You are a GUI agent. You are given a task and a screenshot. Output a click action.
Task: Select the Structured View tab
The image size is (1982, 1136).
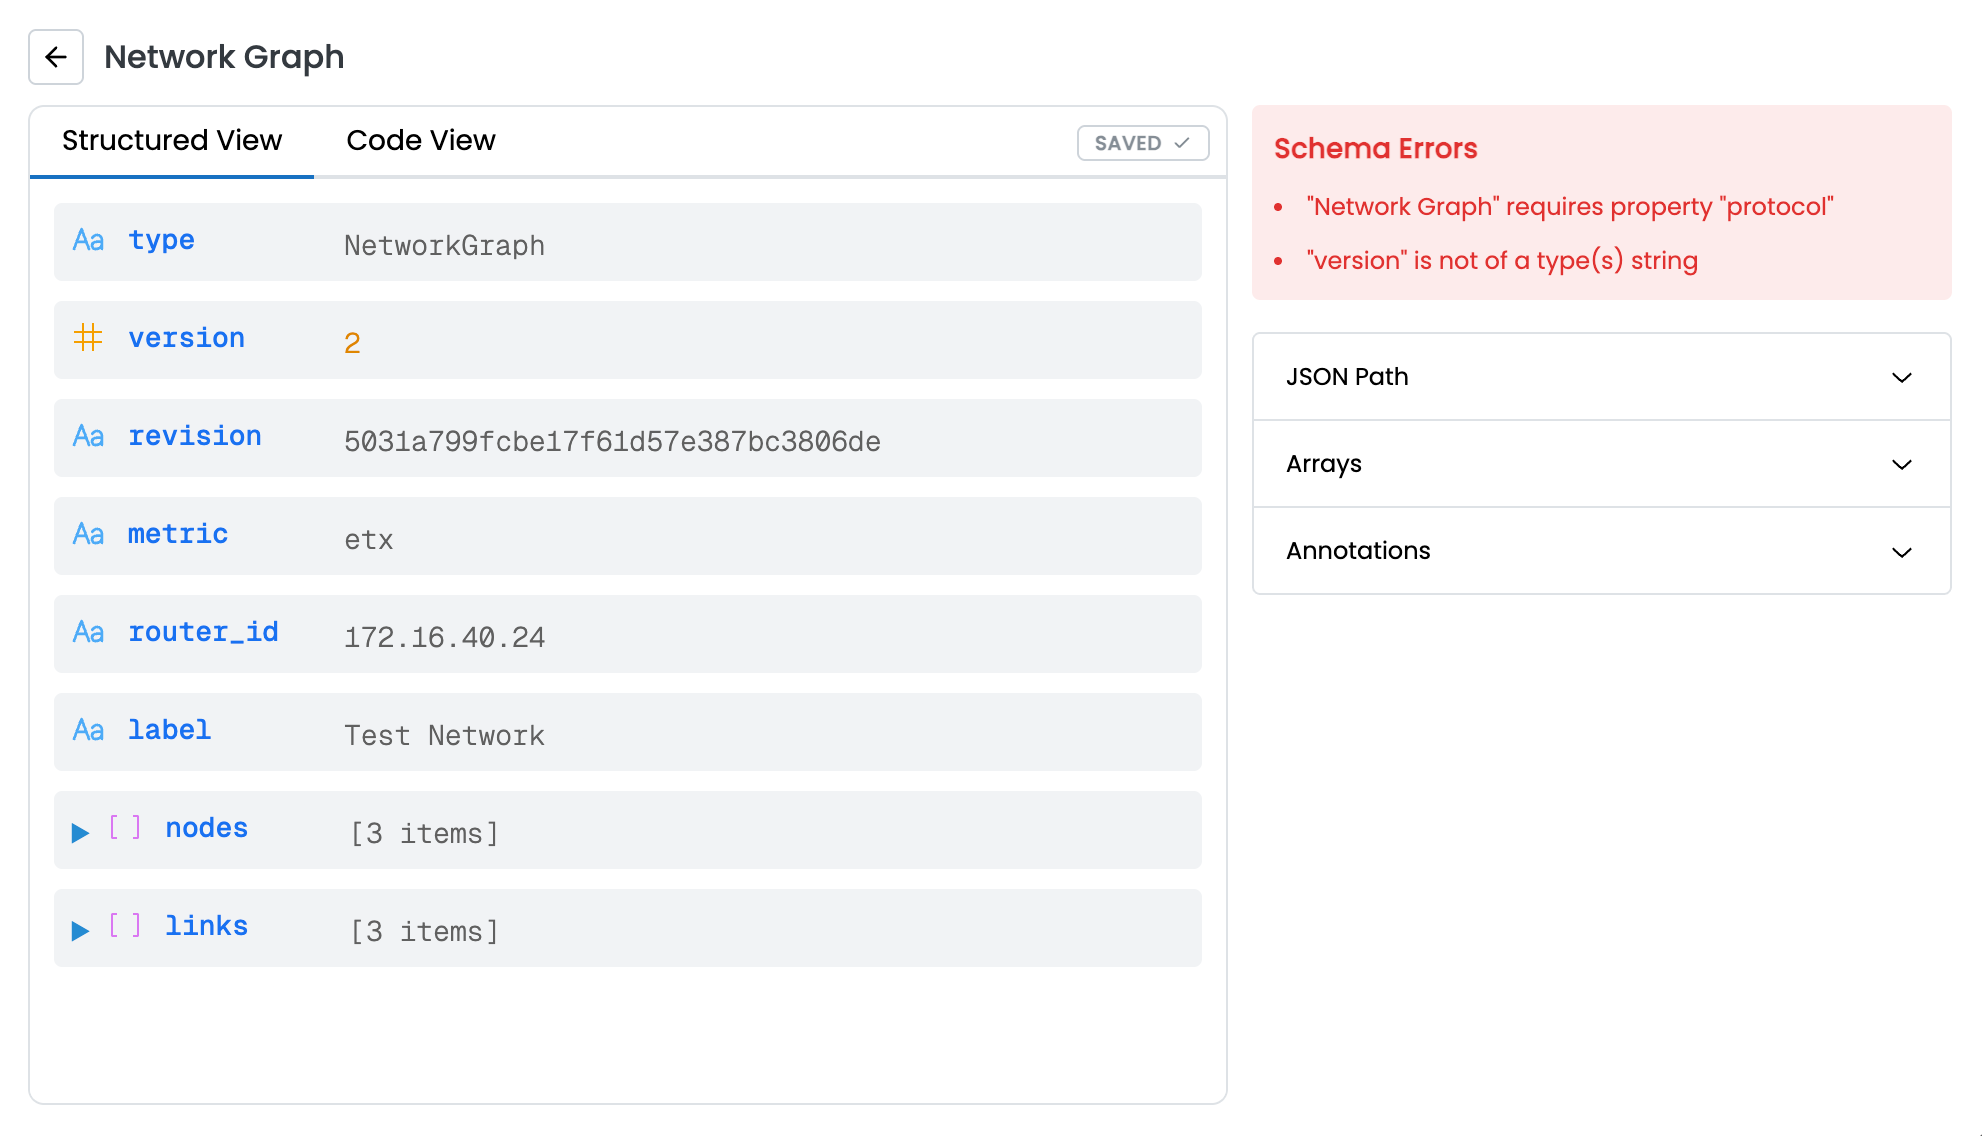point(172,141)
